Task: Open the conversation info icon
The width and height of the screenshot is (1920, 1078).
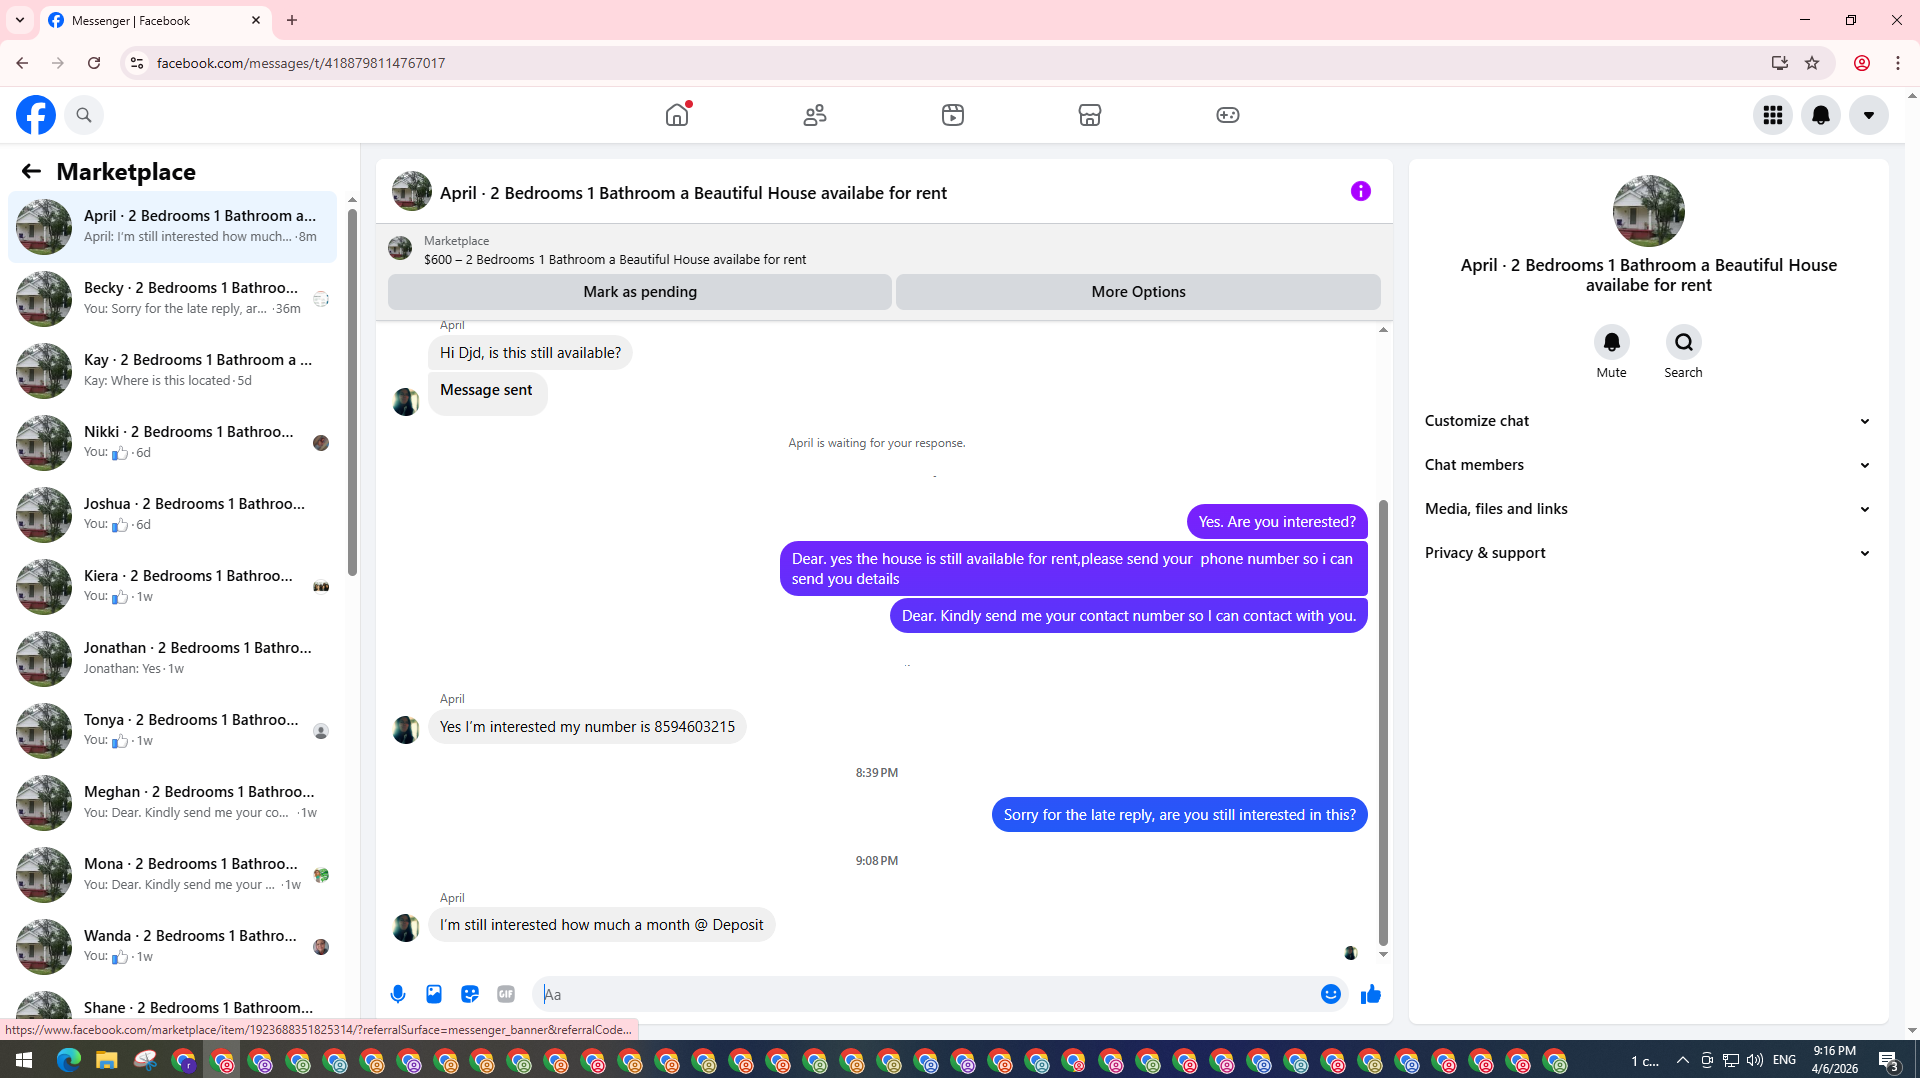Action: point(1361,191)
